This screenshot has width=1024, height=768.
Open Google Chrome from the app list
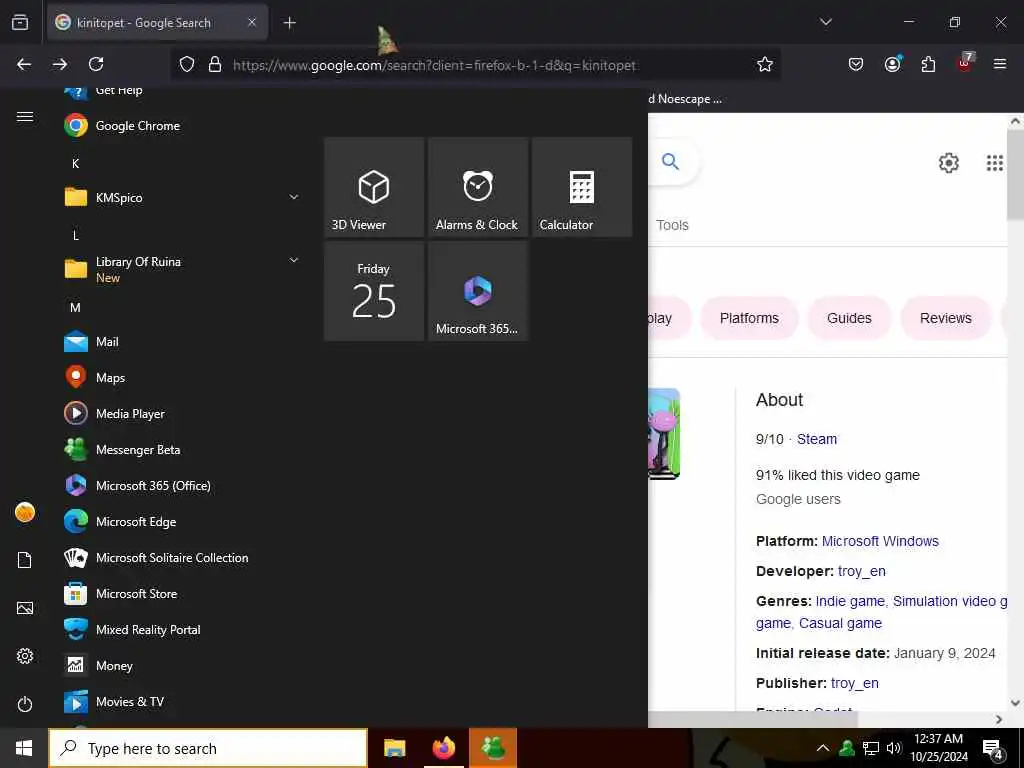[x=182, y=125]
